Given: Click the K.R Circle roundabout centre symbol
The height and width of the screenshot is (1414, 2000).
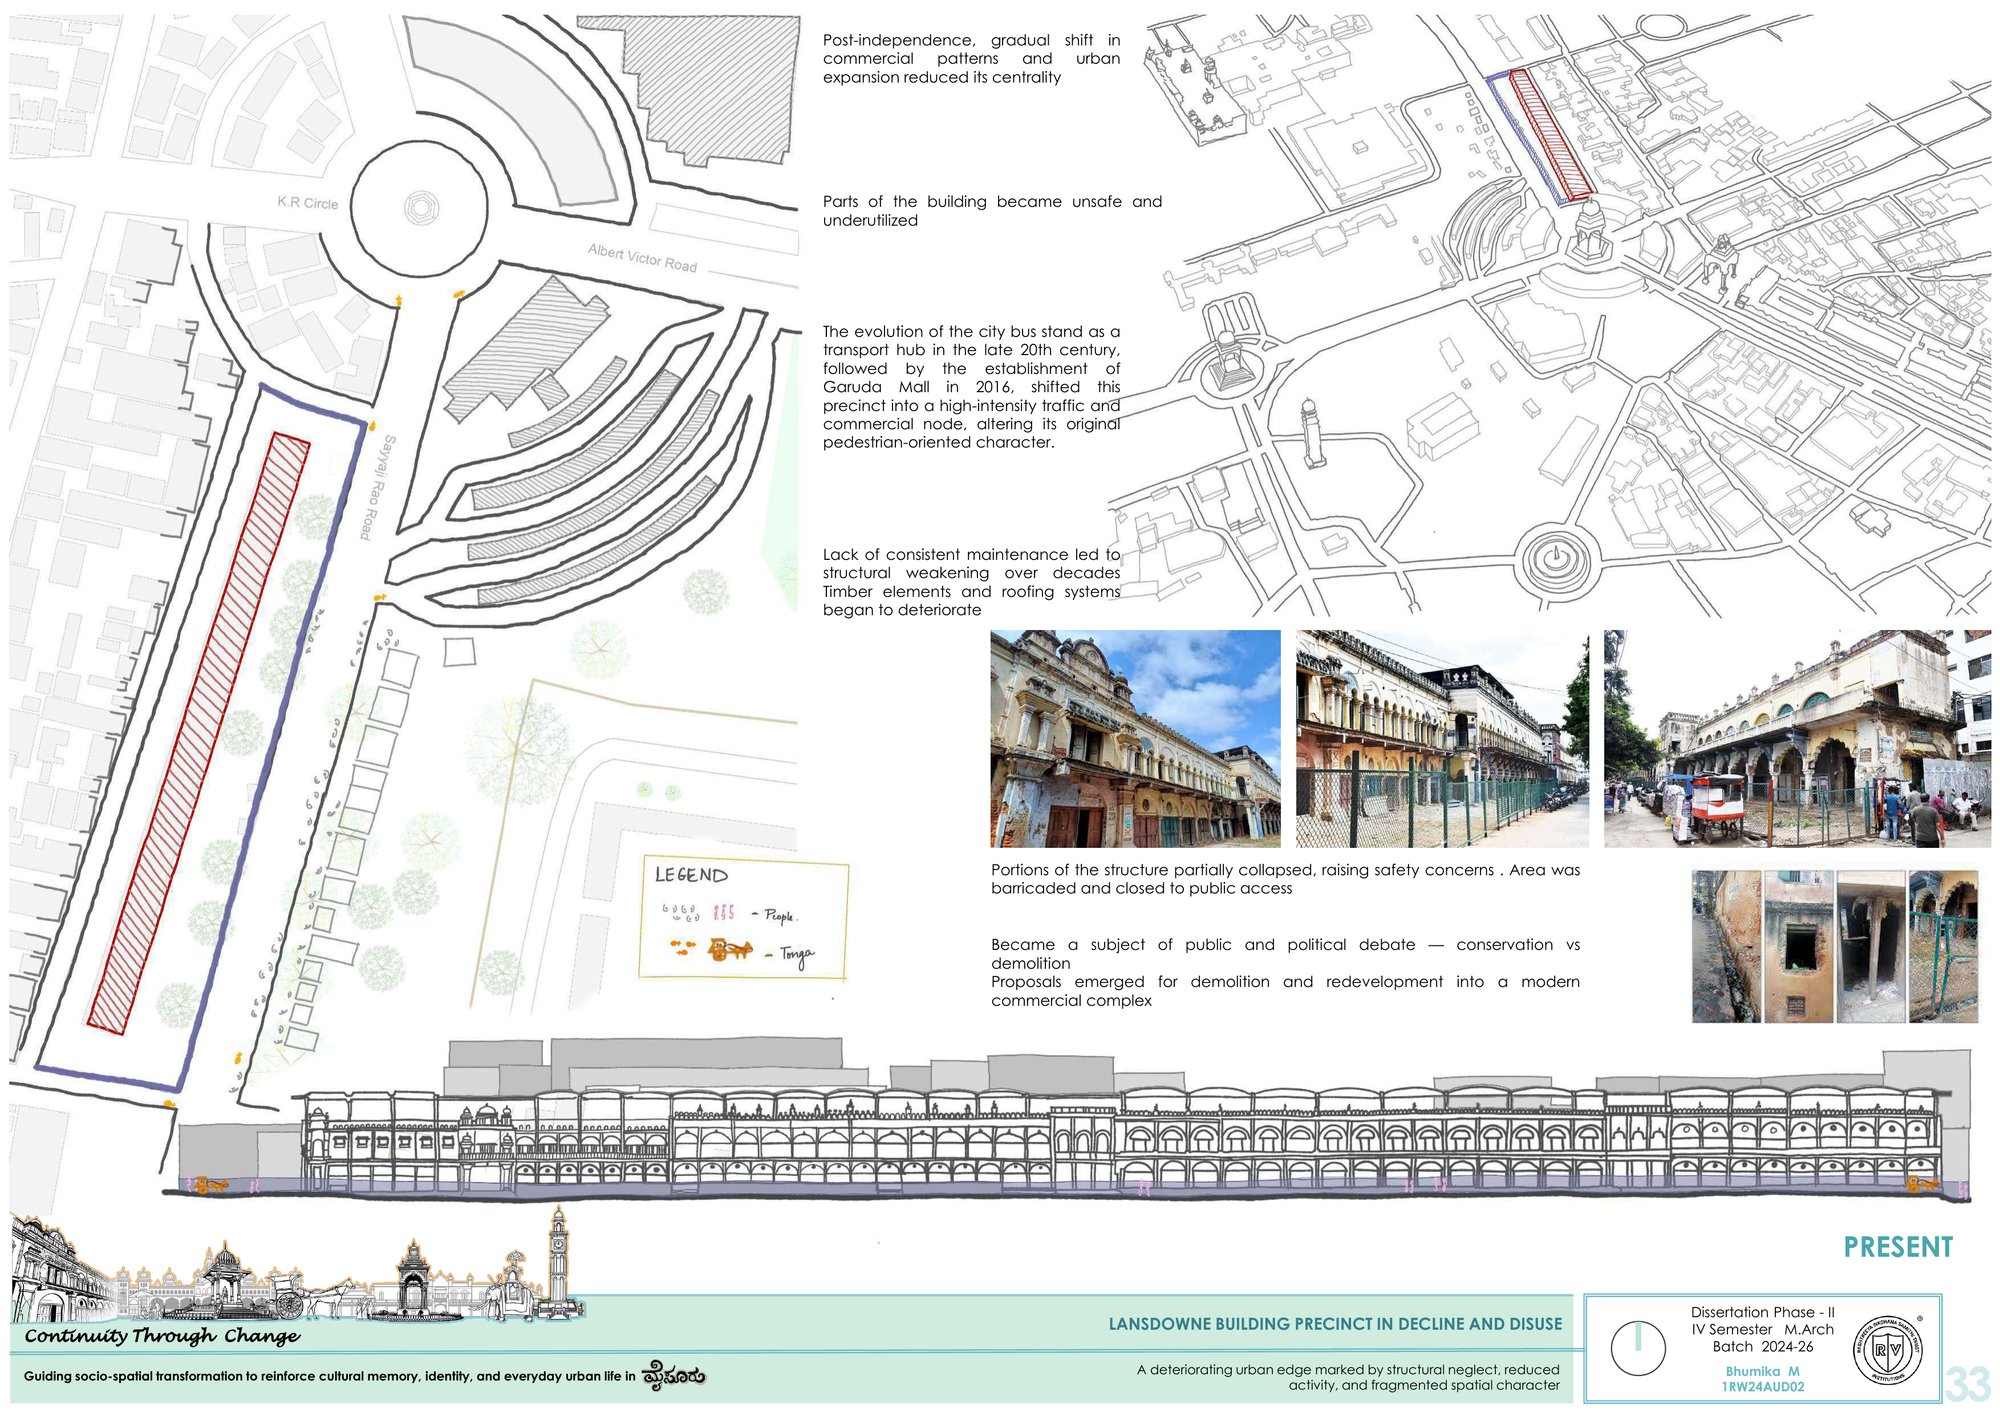Looking at the screenshot, I should click(x=421, y=209).
